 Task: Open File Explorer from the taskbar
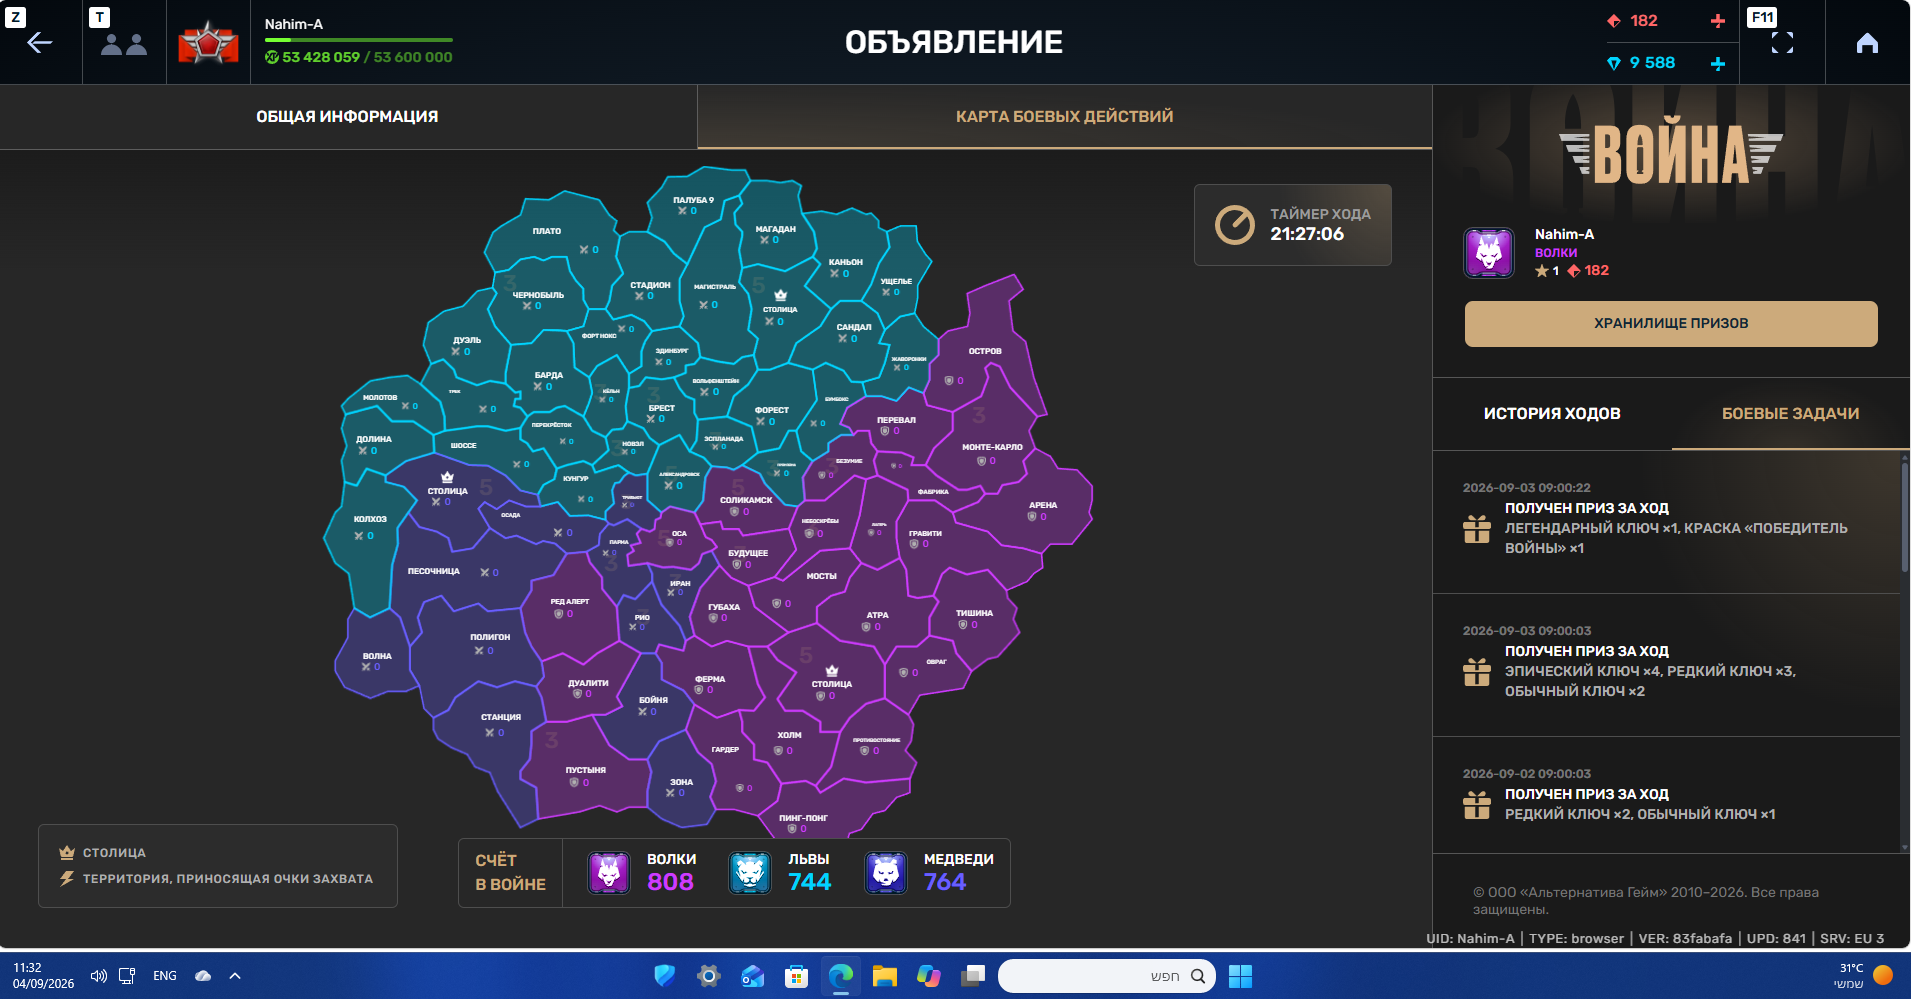pyautogui.click(x=885, y=976)
